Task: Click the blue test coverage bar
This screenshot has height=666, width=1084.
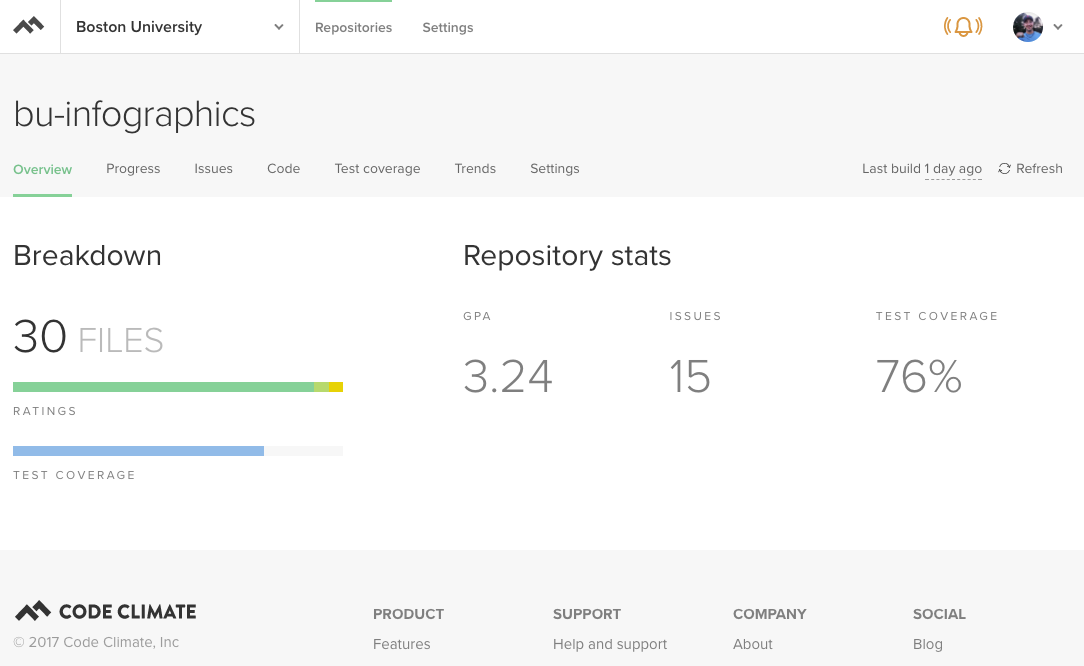Action: click(138, 451)
